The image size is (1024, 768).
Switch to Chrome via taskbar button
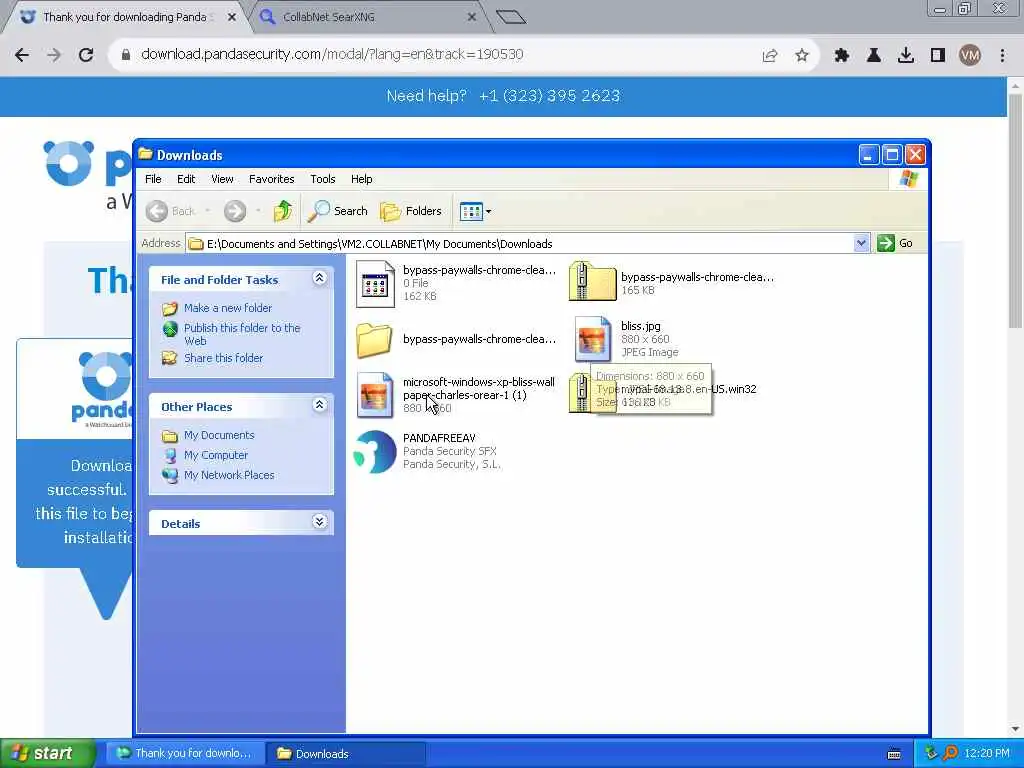coord(185,754)
